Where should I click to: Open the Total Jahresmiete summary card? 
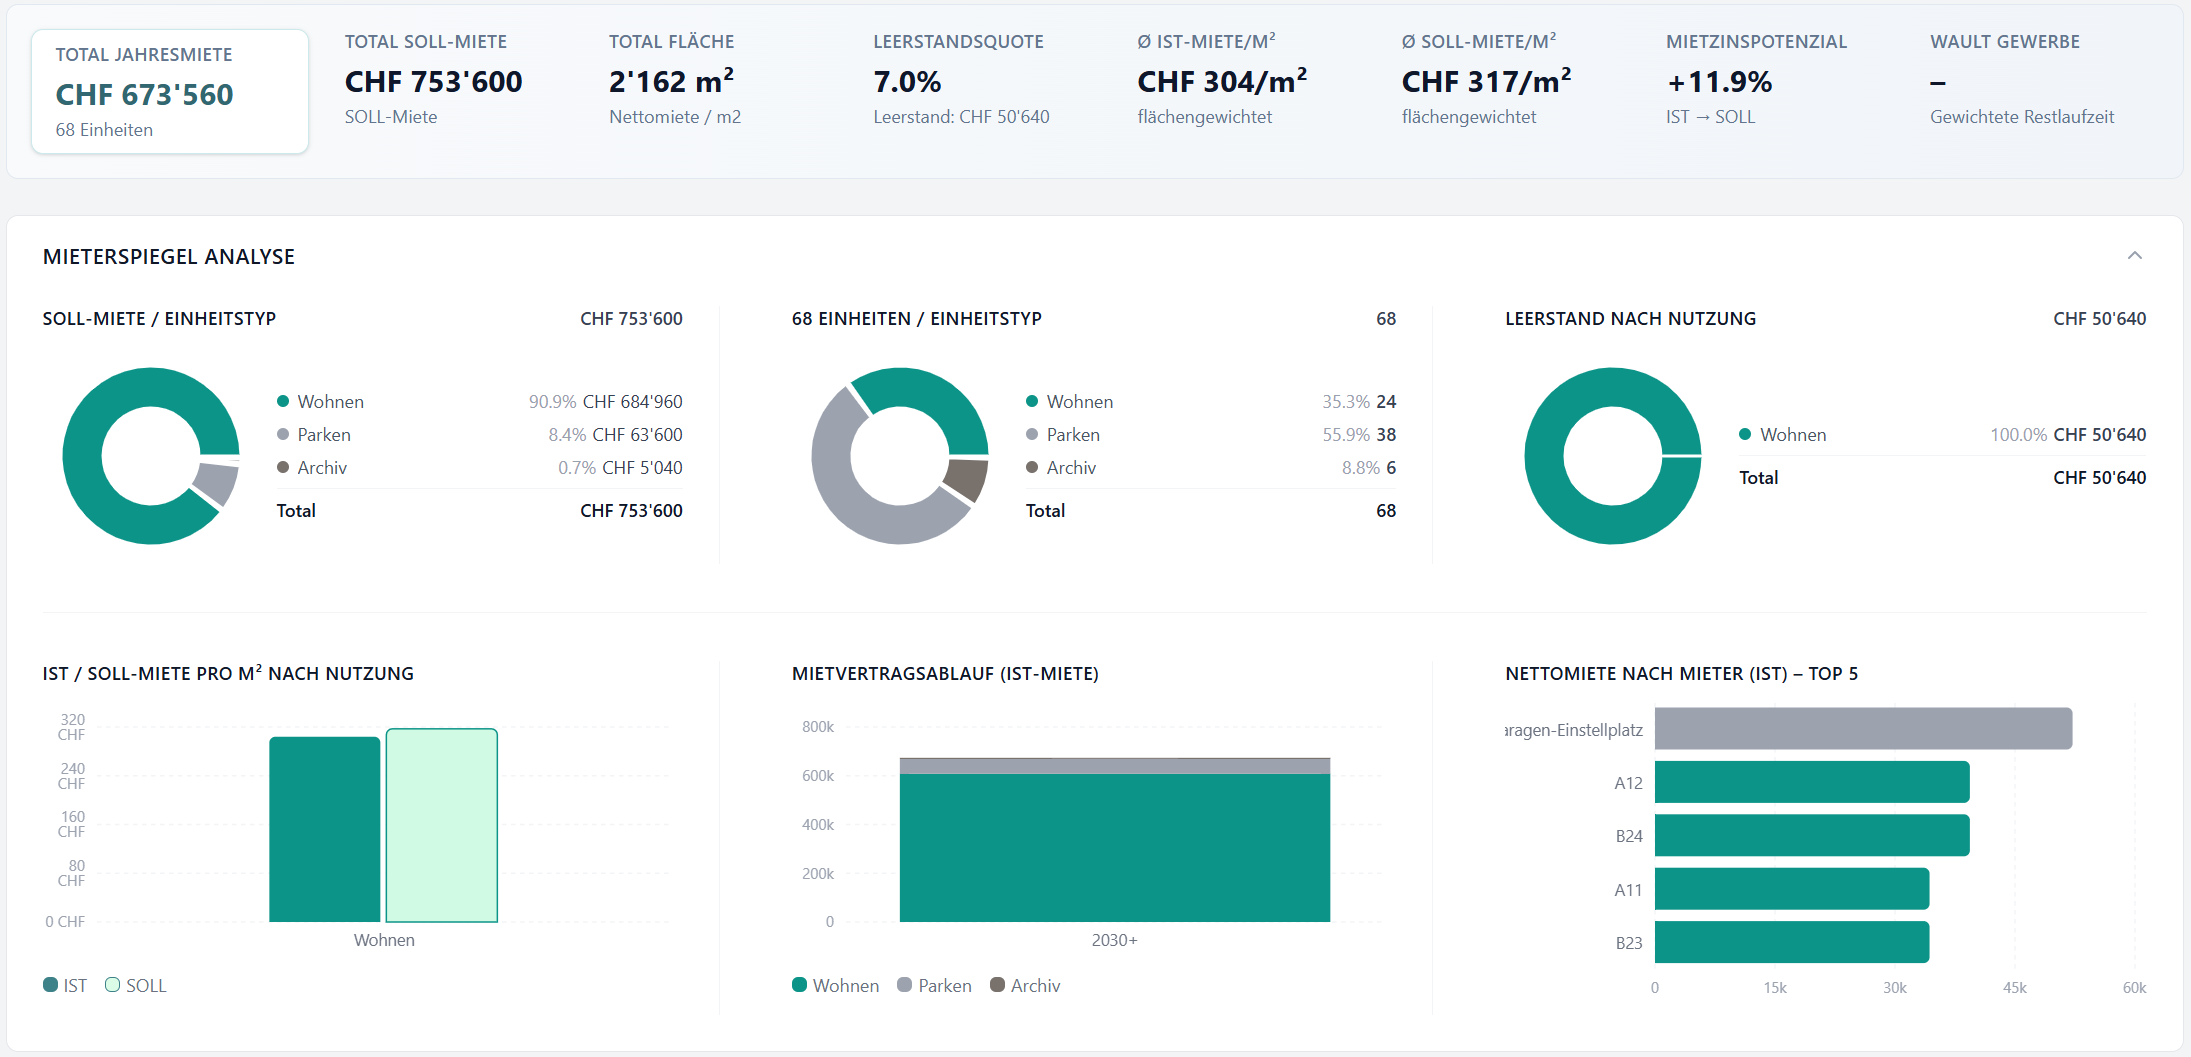point(170,91)
